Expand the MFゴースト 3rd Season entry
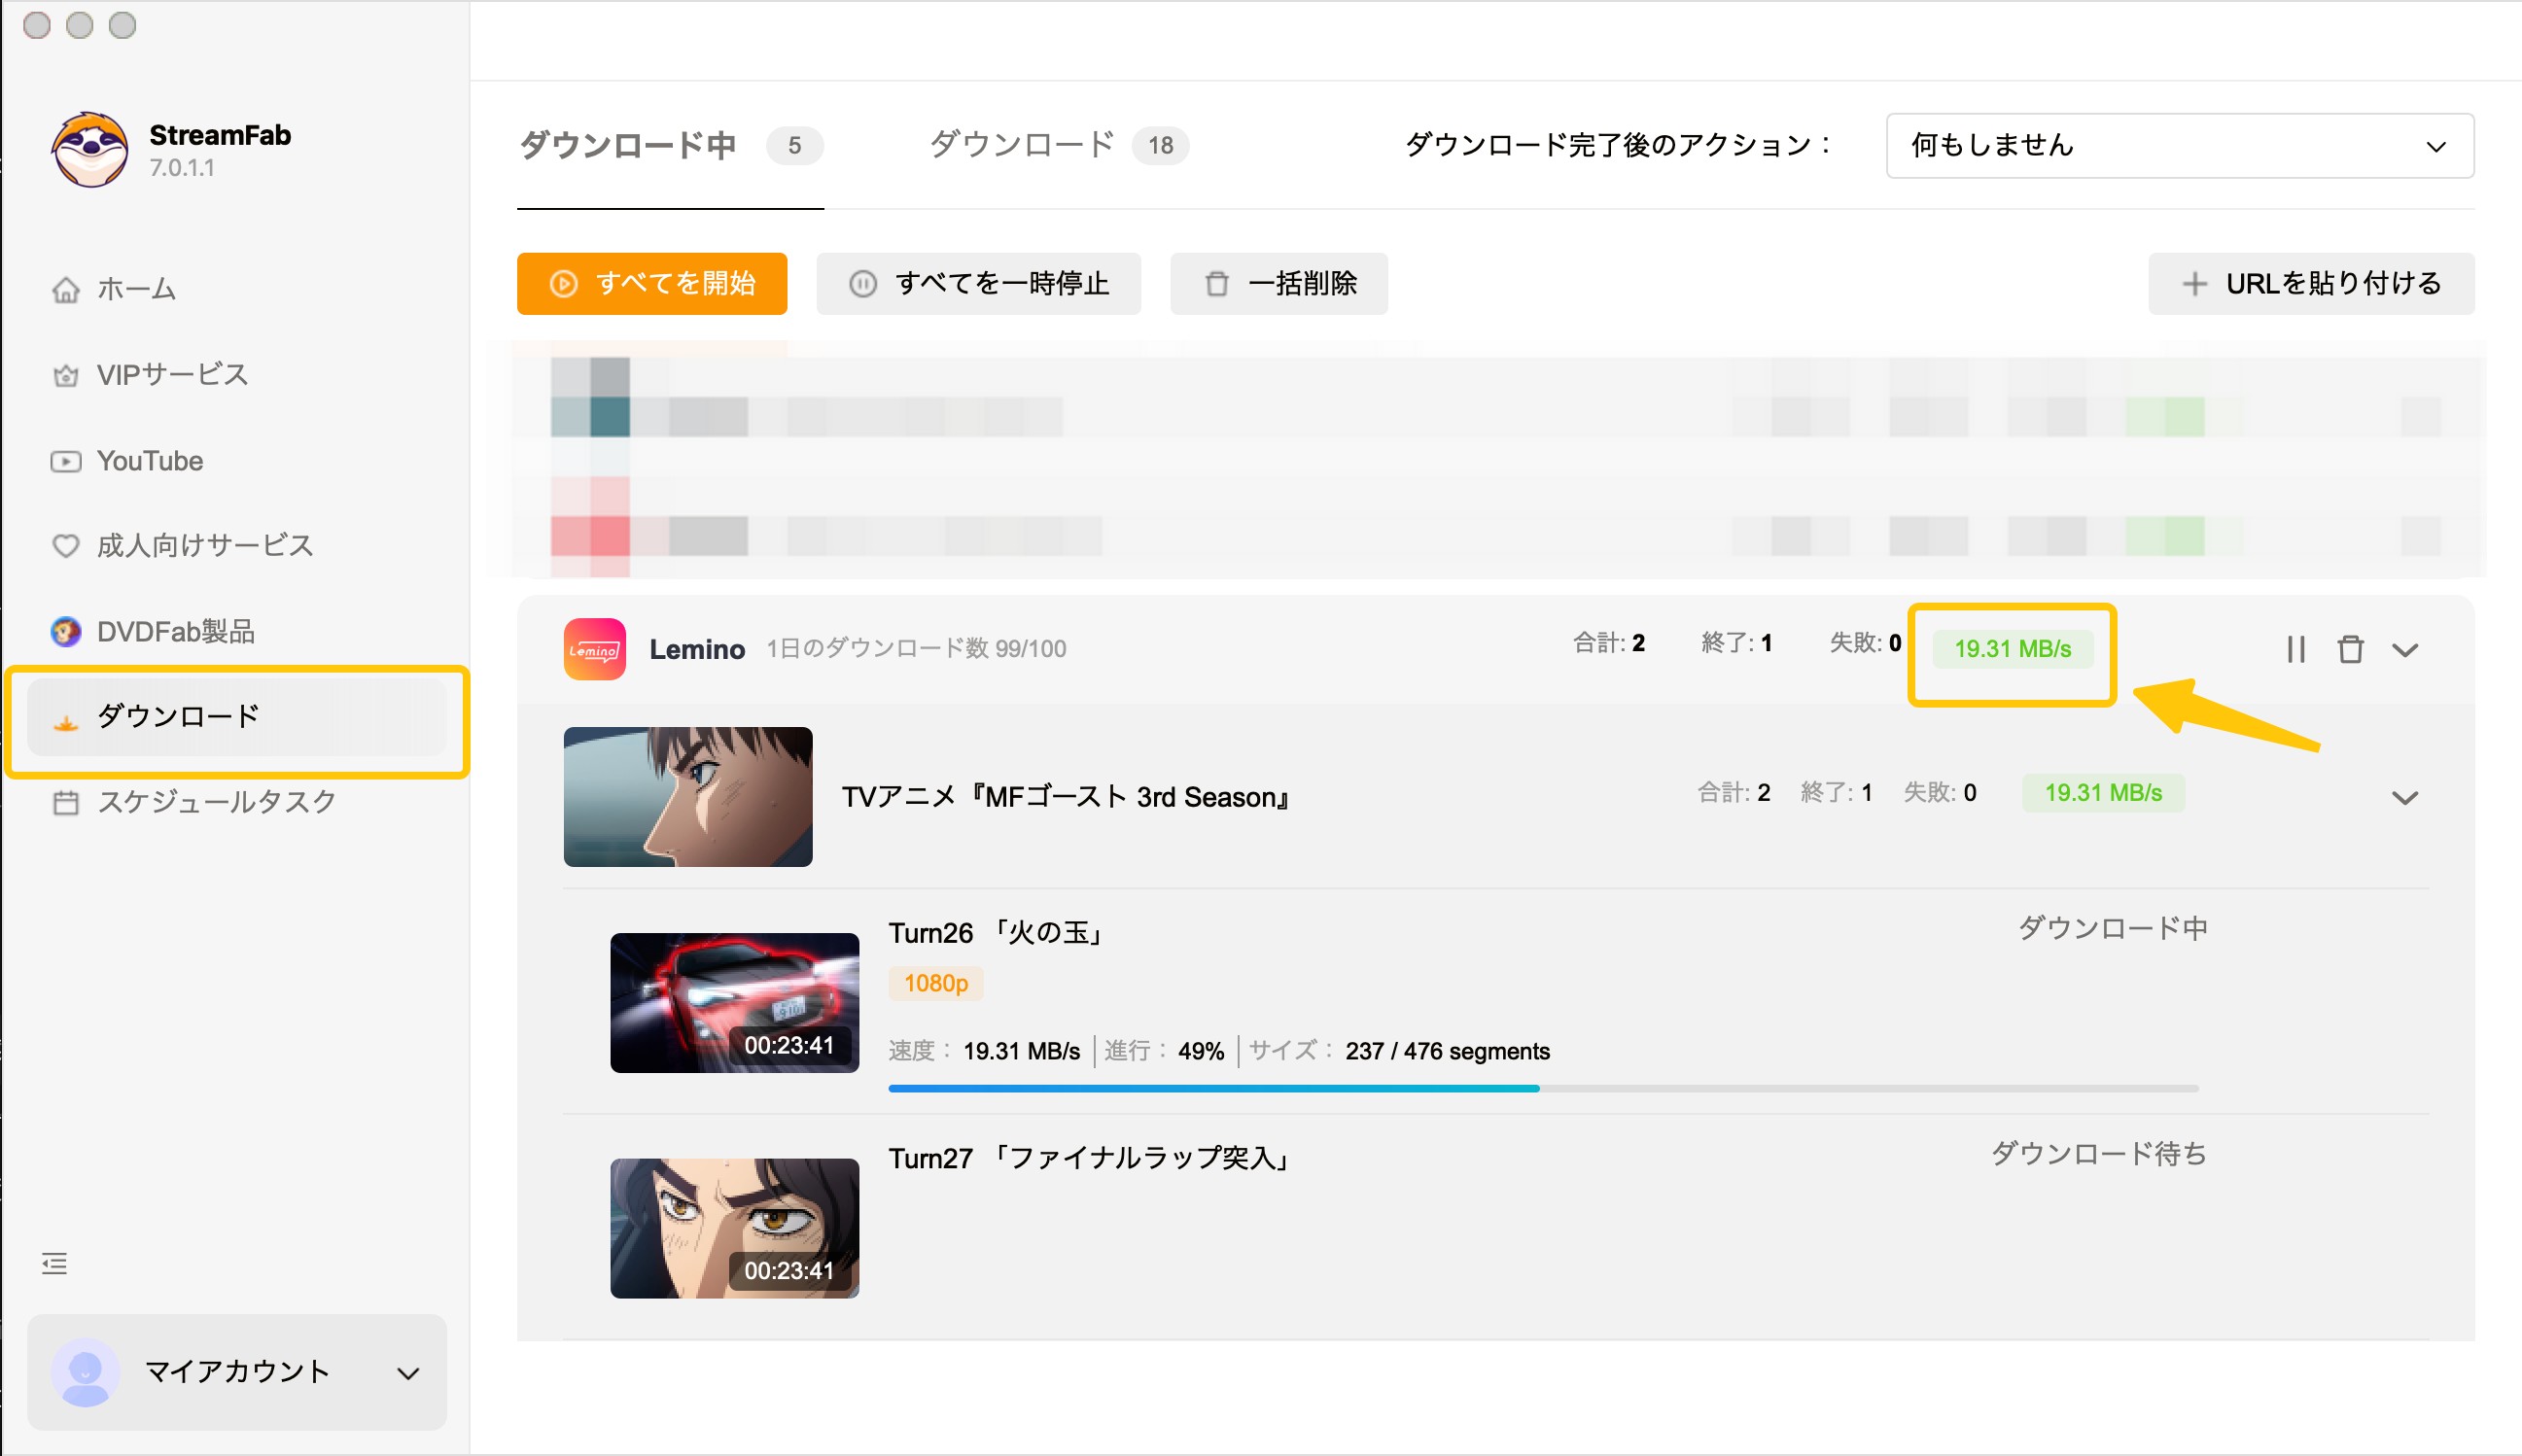The image size is (2522, 1456). point(2407,797)
